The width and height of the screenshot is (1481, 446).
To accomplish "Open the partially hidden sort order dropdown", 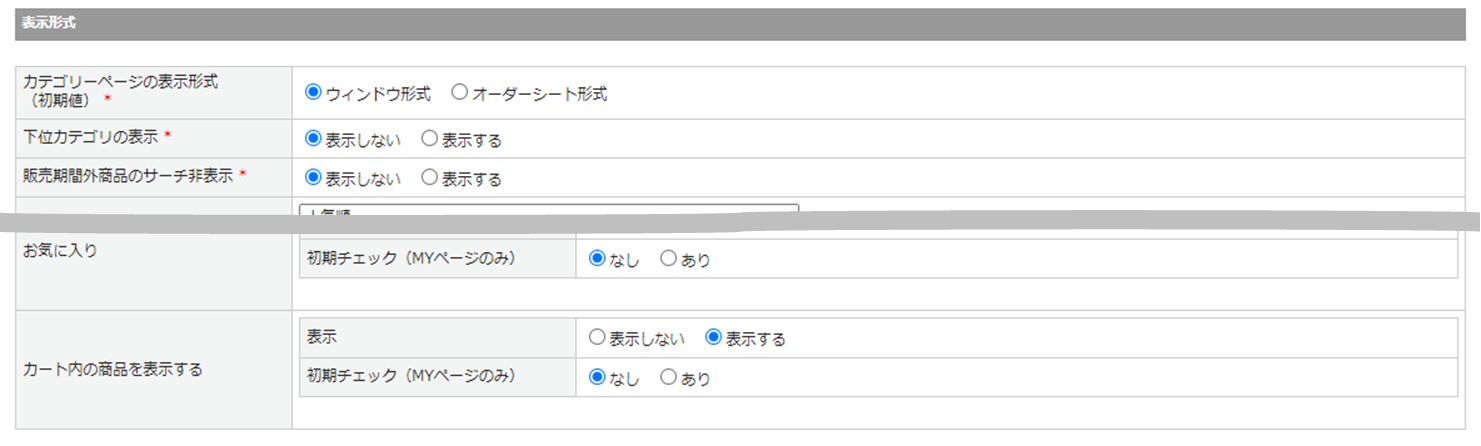I will point(548,210).
